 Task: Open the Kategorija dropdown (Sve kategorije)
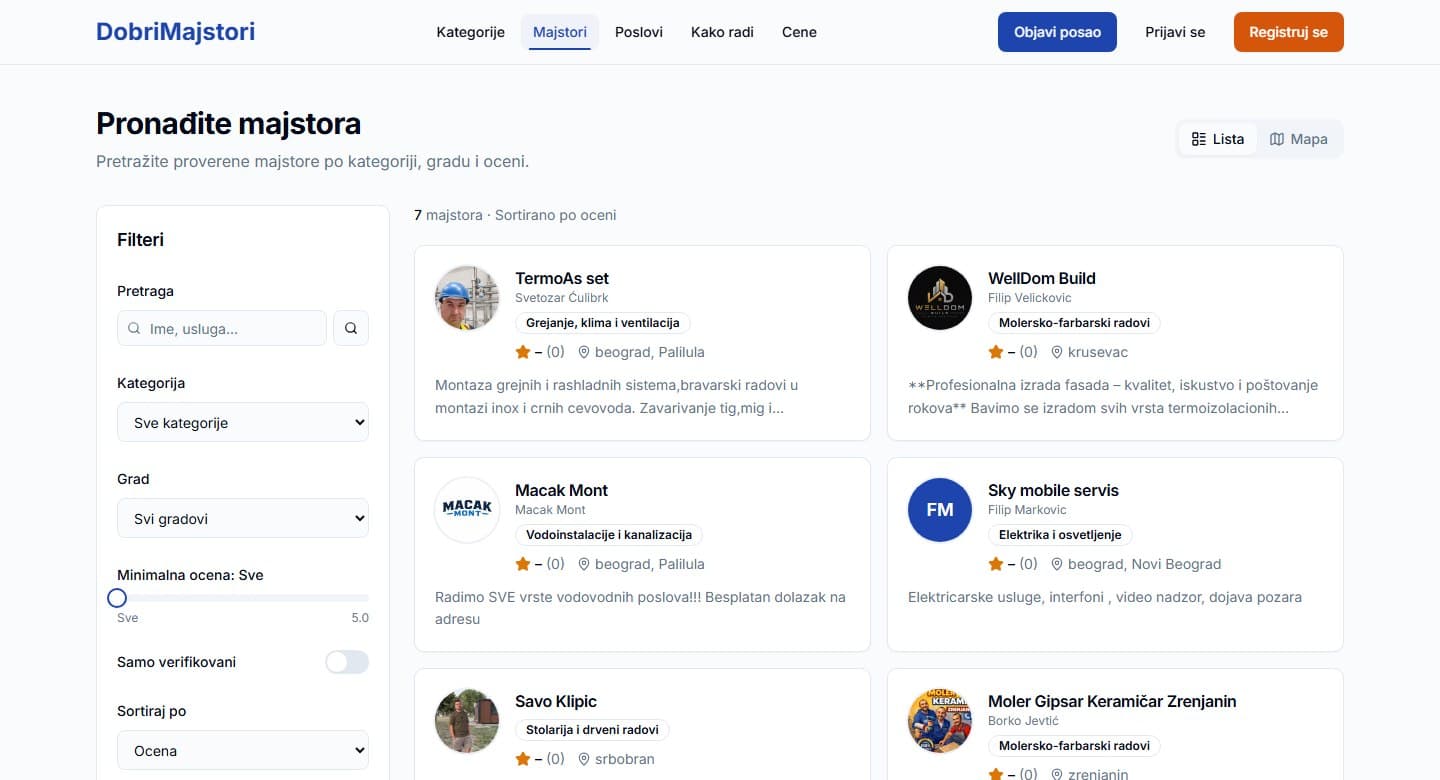click(243, 422)
